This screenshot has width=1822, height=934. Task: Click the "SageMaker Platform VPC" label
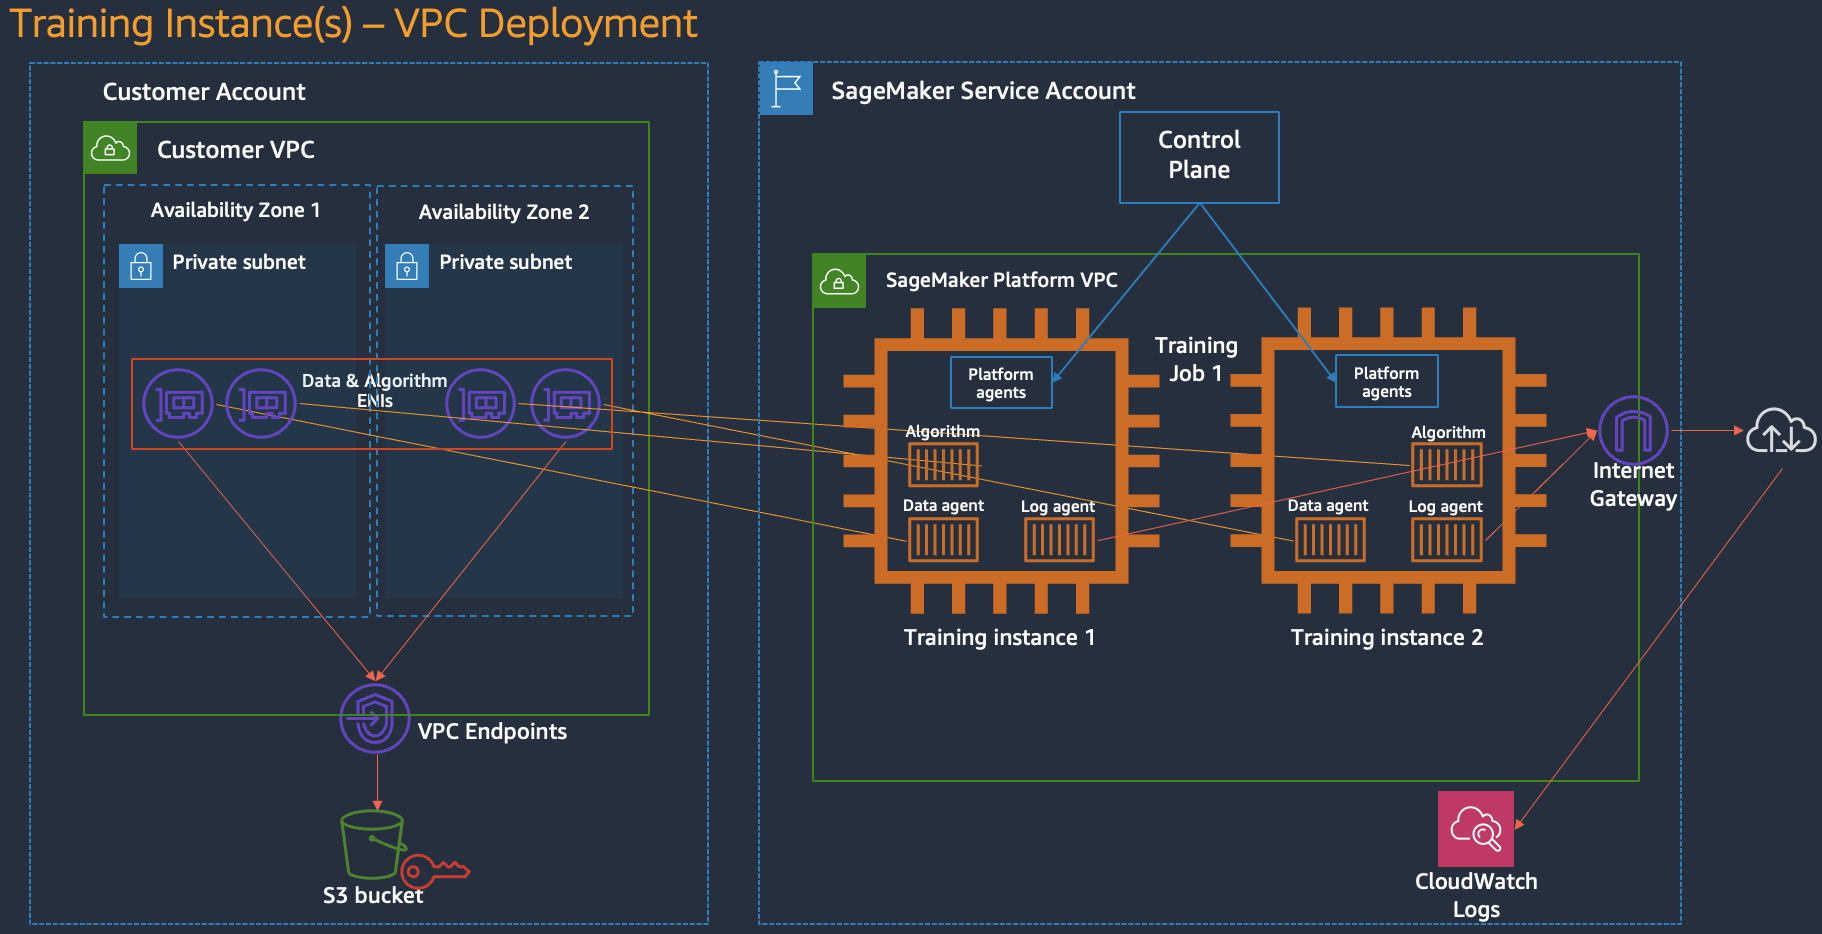click(1002, 280)
